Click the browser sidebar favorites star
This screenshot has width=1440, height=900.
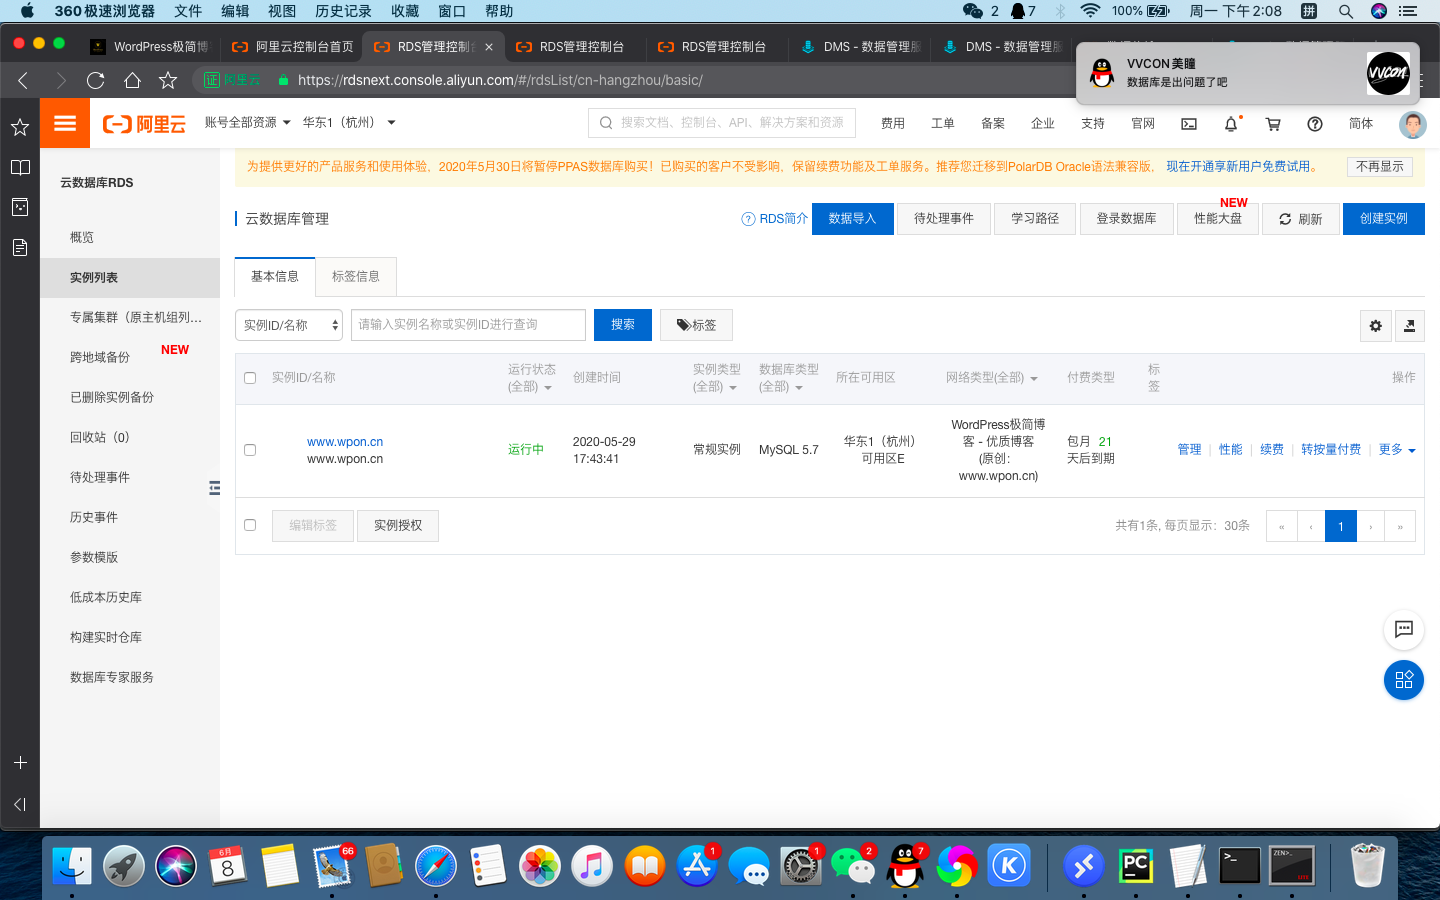[20, 127]
